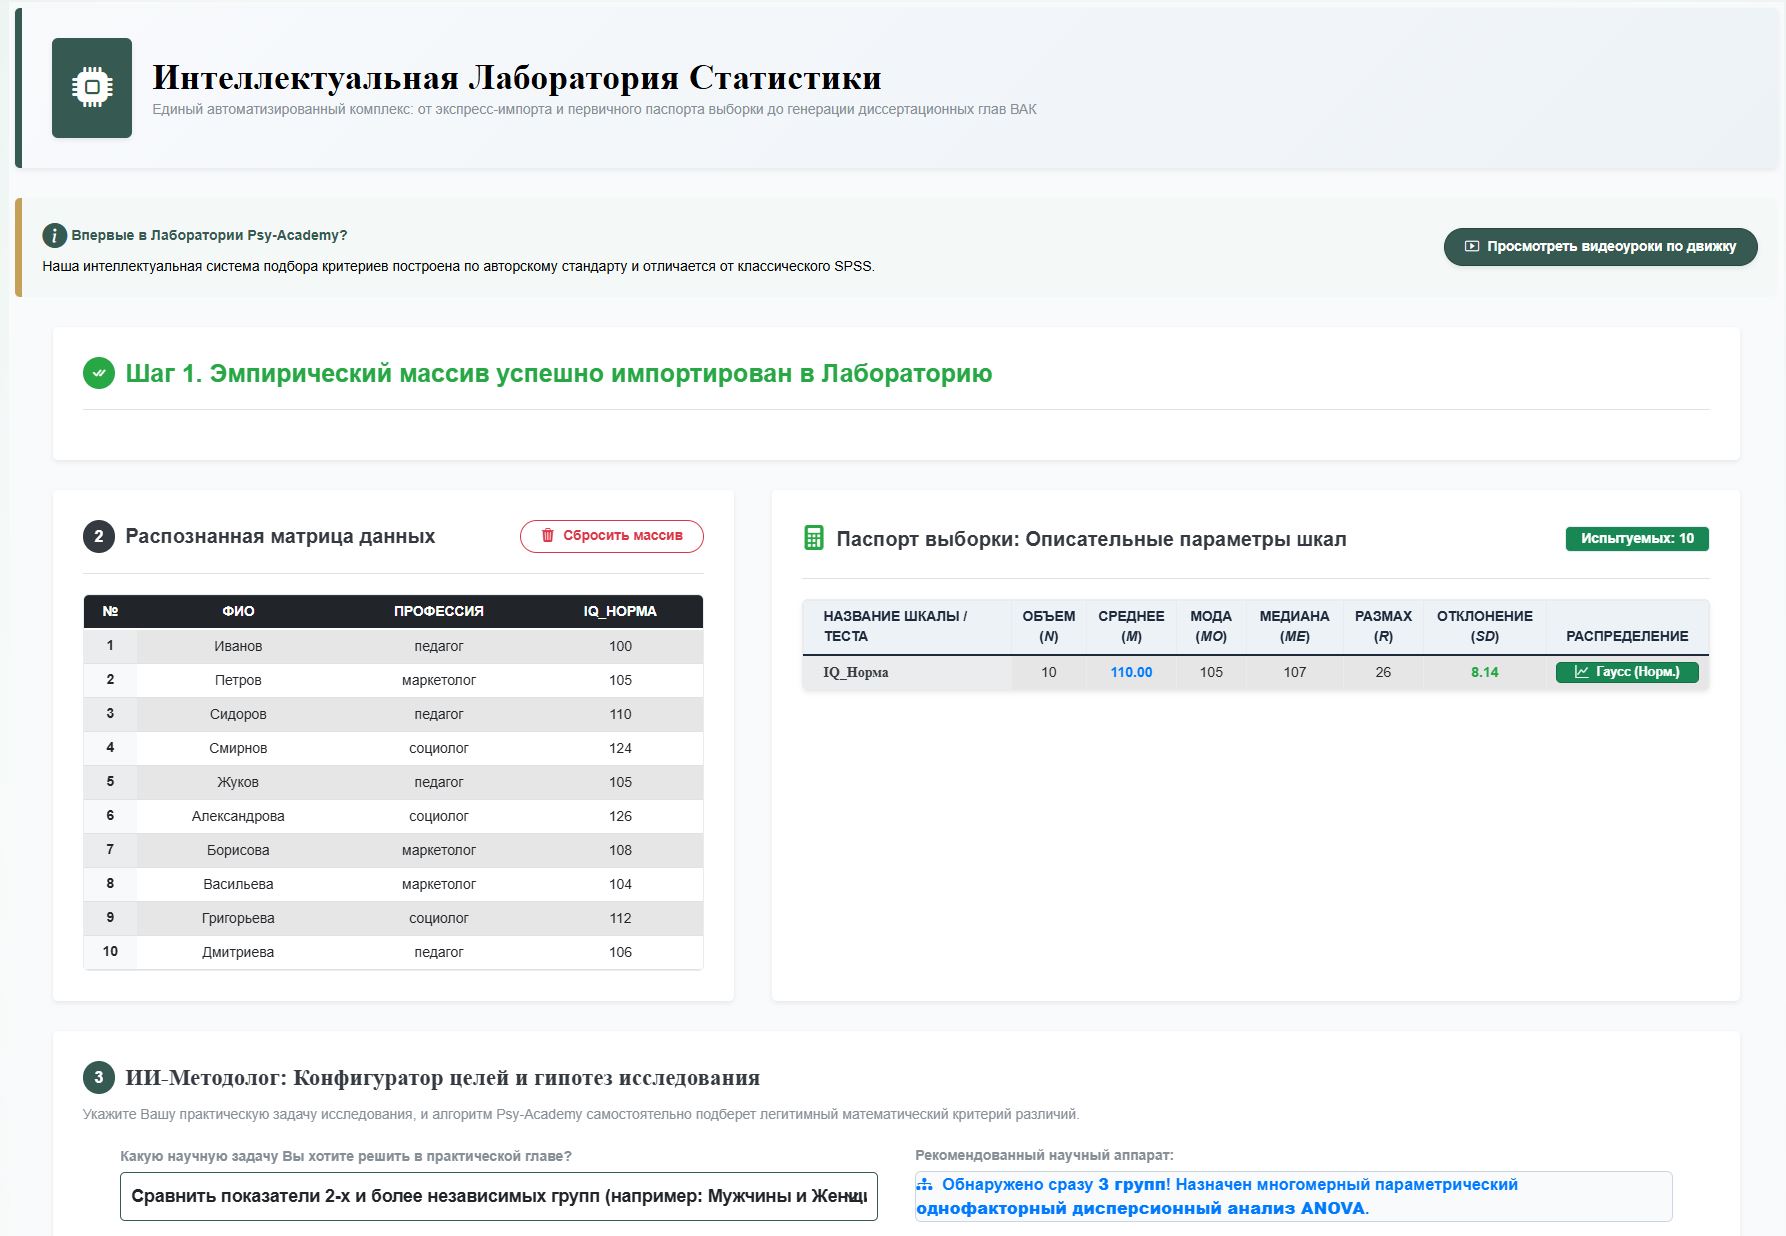Click the № column header
Screen dimensions: 1786x1236
click(x=110, y=611)
